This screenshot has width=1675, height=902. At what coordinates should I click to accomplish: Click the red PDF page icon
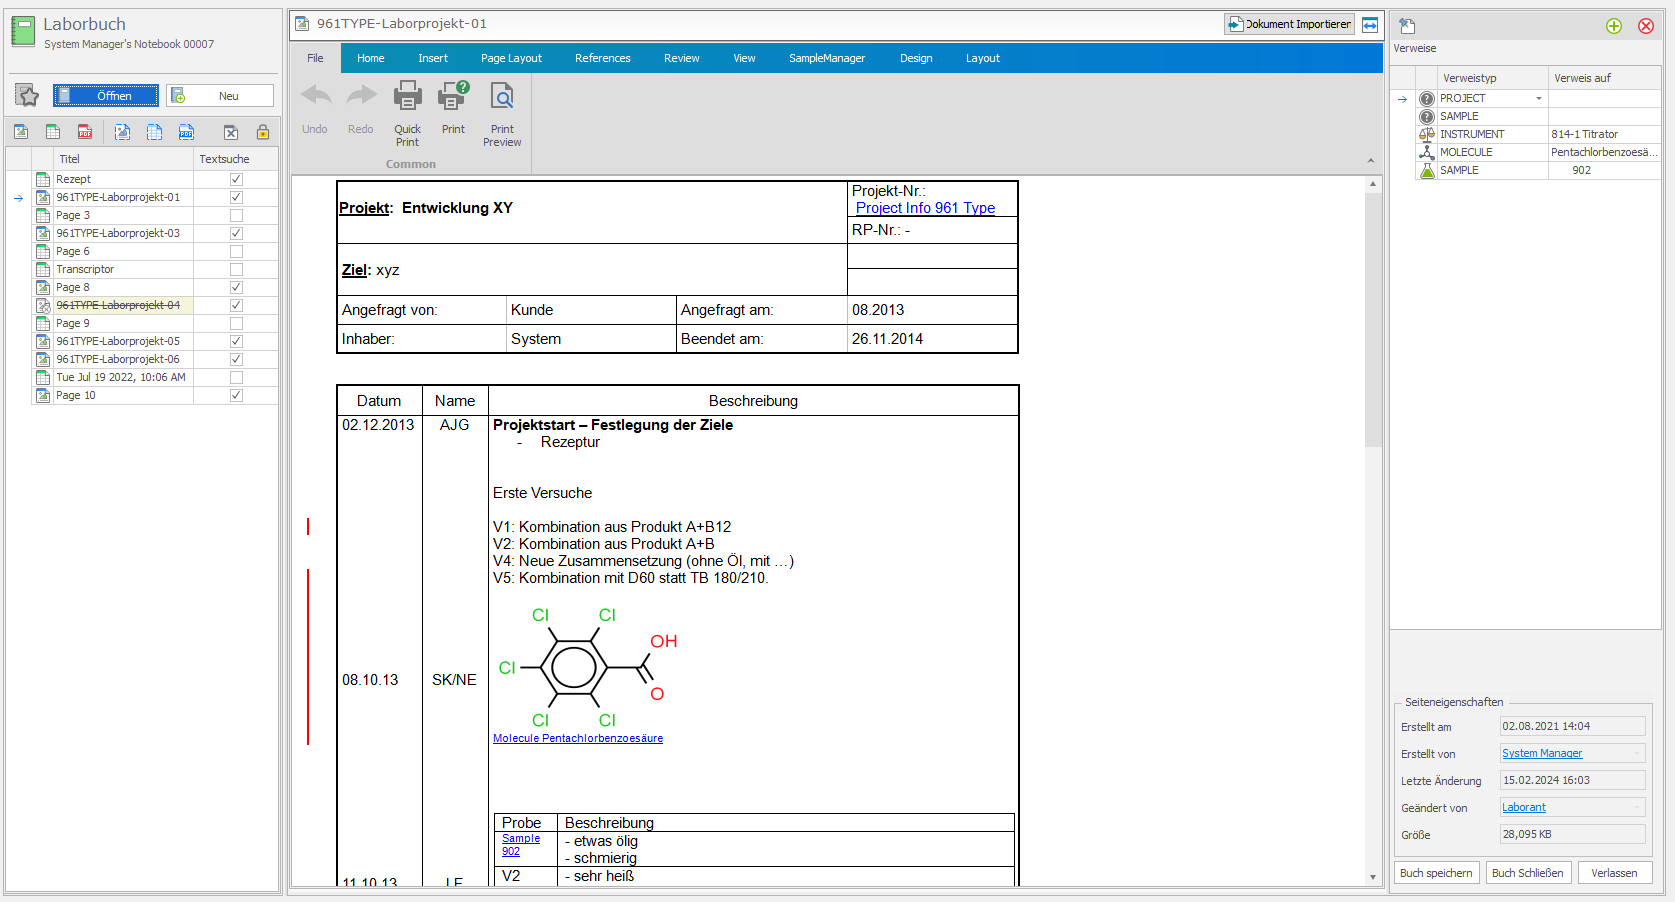(85, 132)
